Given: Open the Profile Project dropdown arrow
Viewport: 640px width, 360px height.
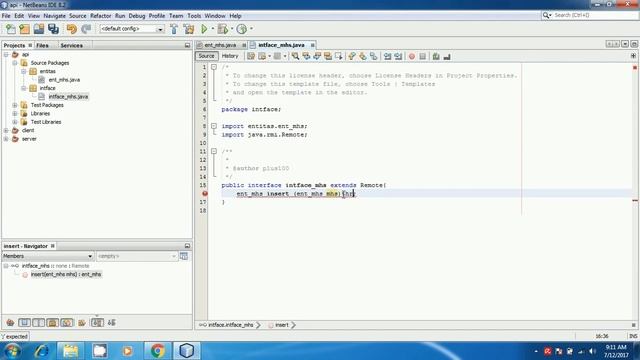Looking at the screenshot, I should (x=251, y=29).
